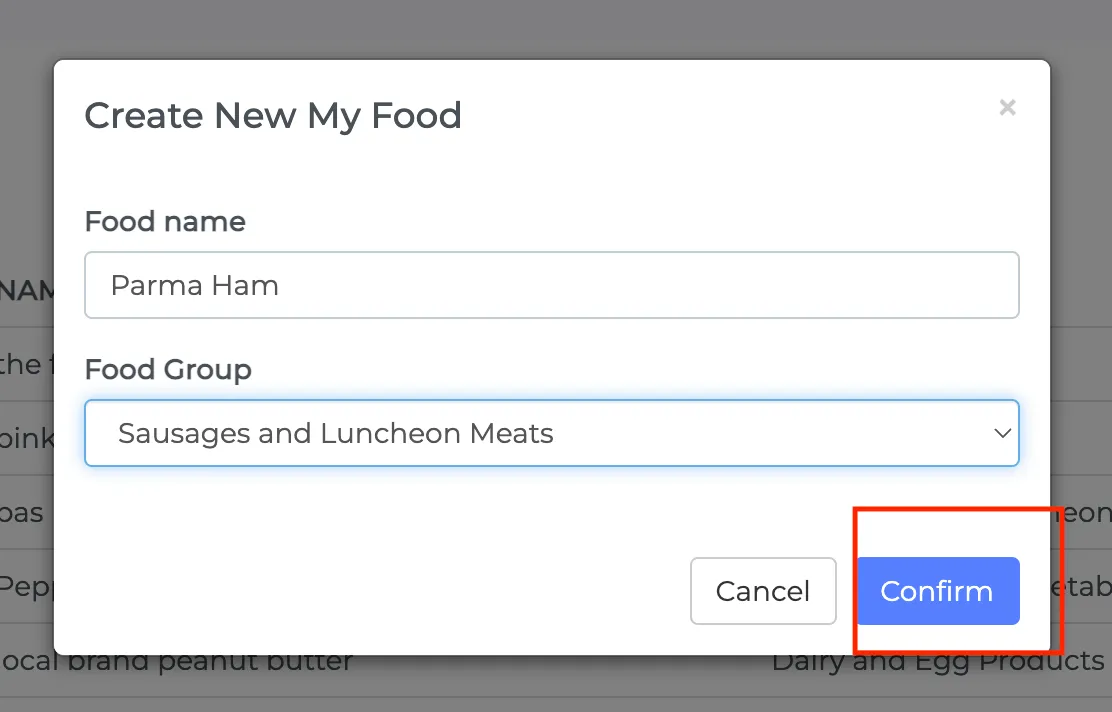Click the NAME column header
The image size is (1112, 712).
pos(25,290)
